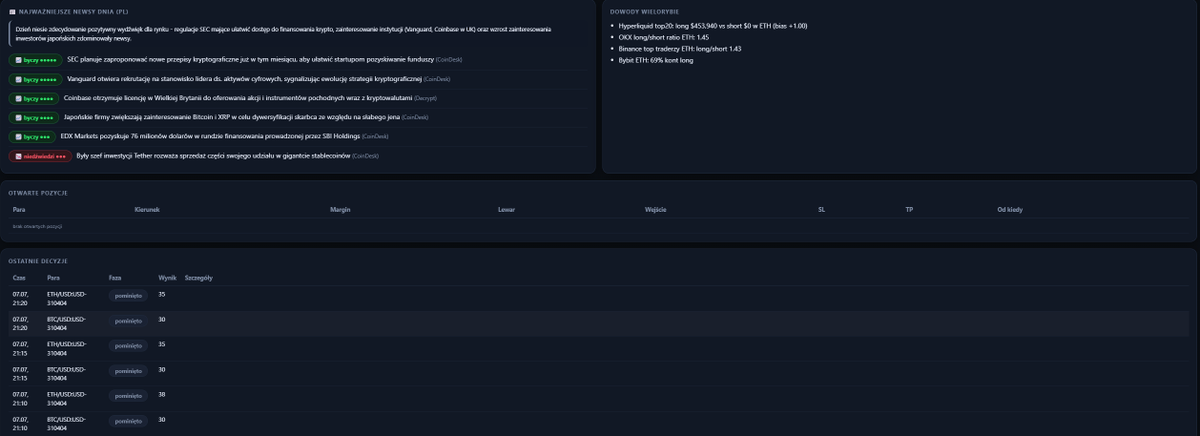
Task: Click the Dowody wielorybie panel heading
Action: [644, 11]
